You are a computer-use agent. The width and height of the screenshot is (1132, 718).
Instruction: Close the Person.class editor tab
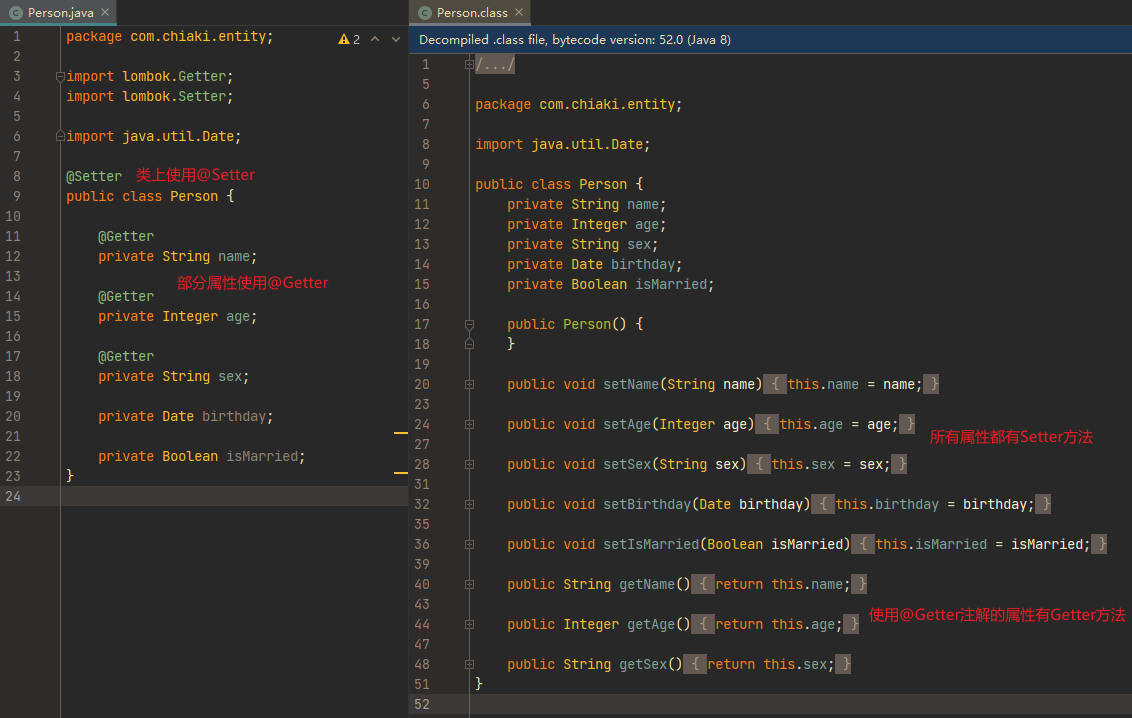pyautogui.click(x=521, y=13)
